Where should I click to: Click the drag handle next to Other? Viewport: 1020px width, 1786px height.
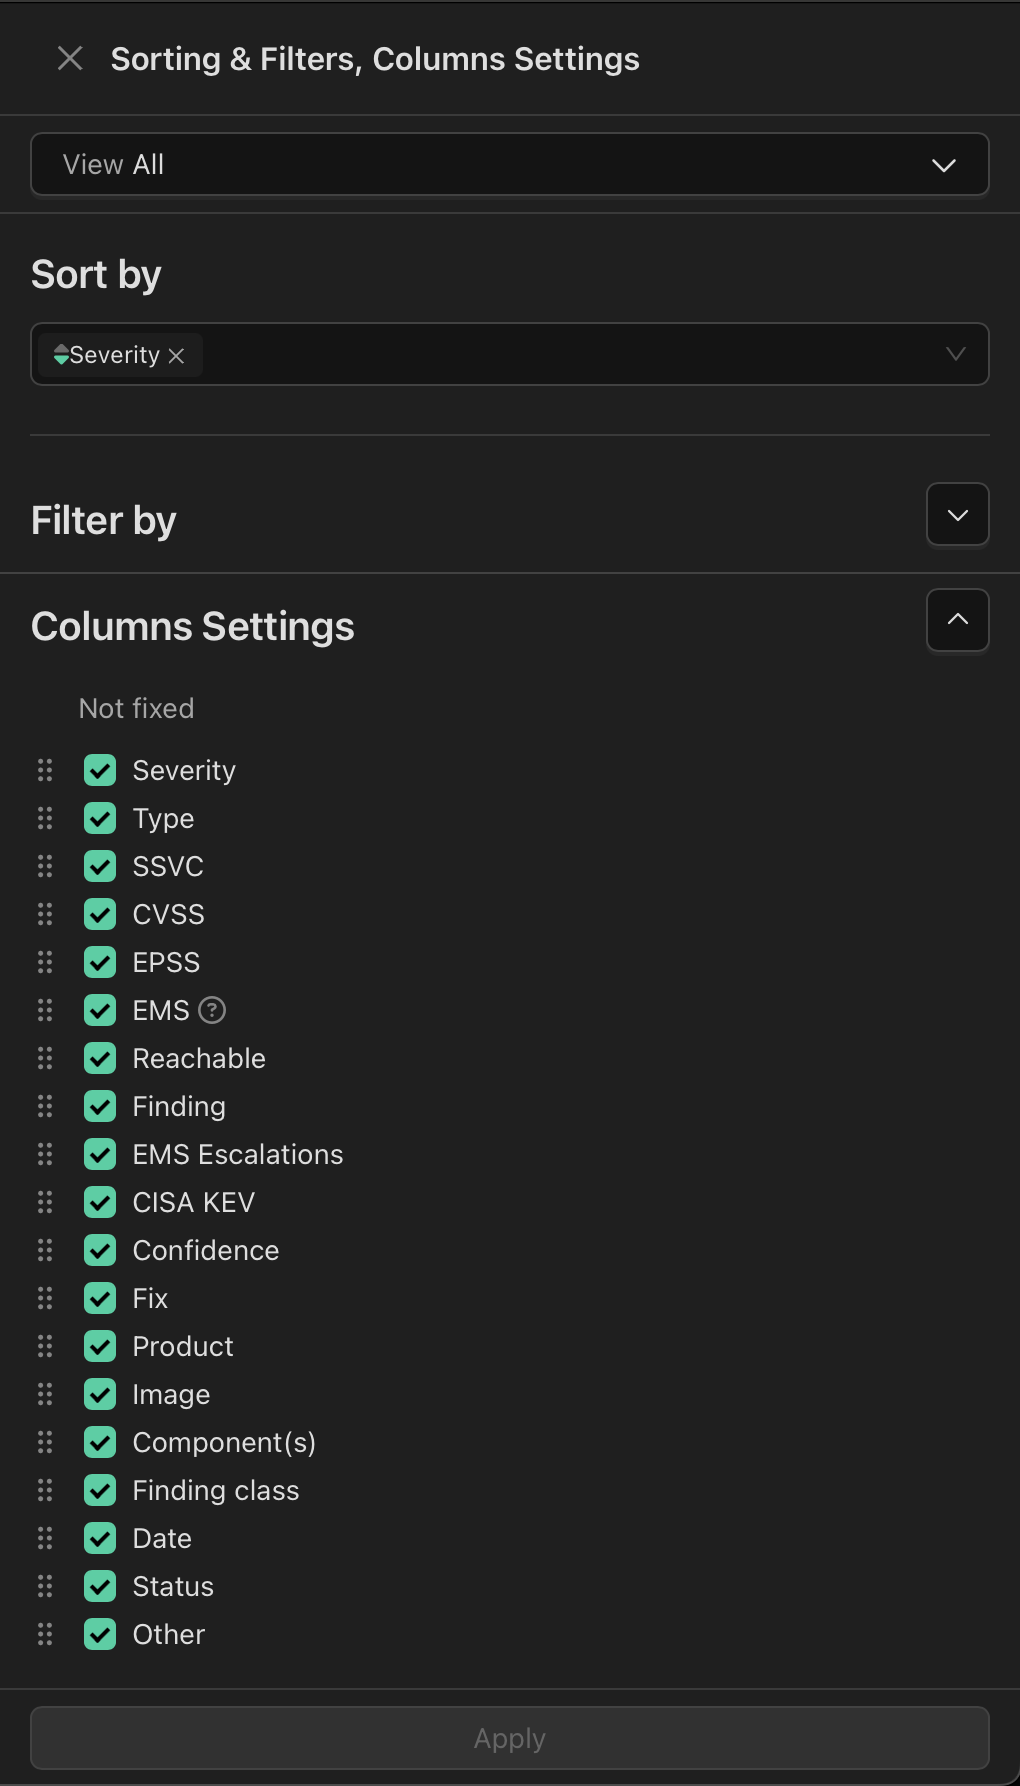coord(45,1634)
